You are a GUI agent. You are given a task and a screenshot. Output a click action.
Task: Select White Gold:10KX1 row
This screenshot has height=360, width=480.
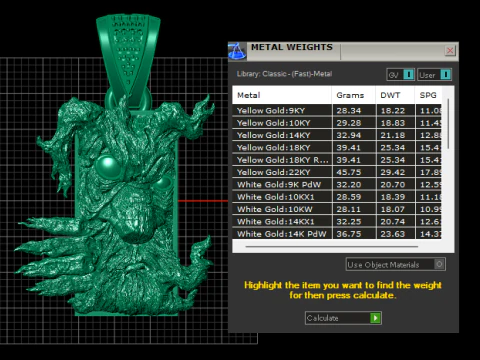[x=337, y=197]
